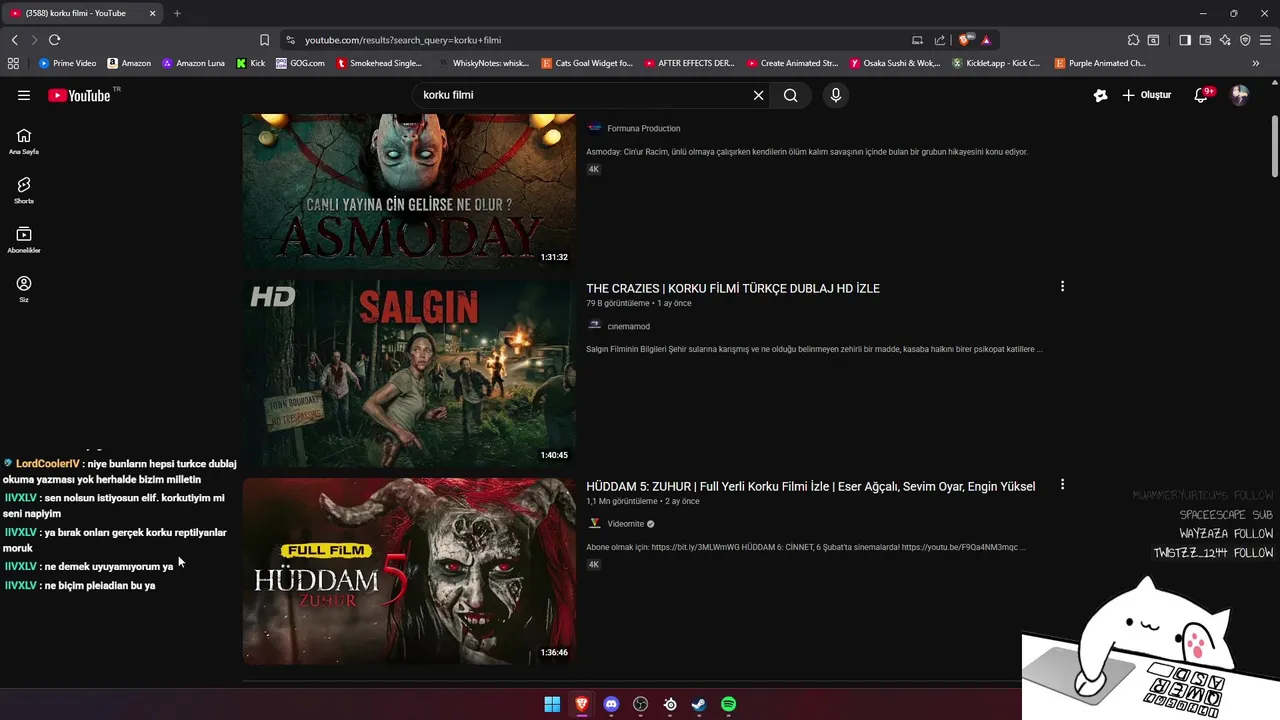This screenshot has height=720, width=1280.
Task: Open HÜDDAM 5: ZUHUR video title
Action: coord(810,486)
